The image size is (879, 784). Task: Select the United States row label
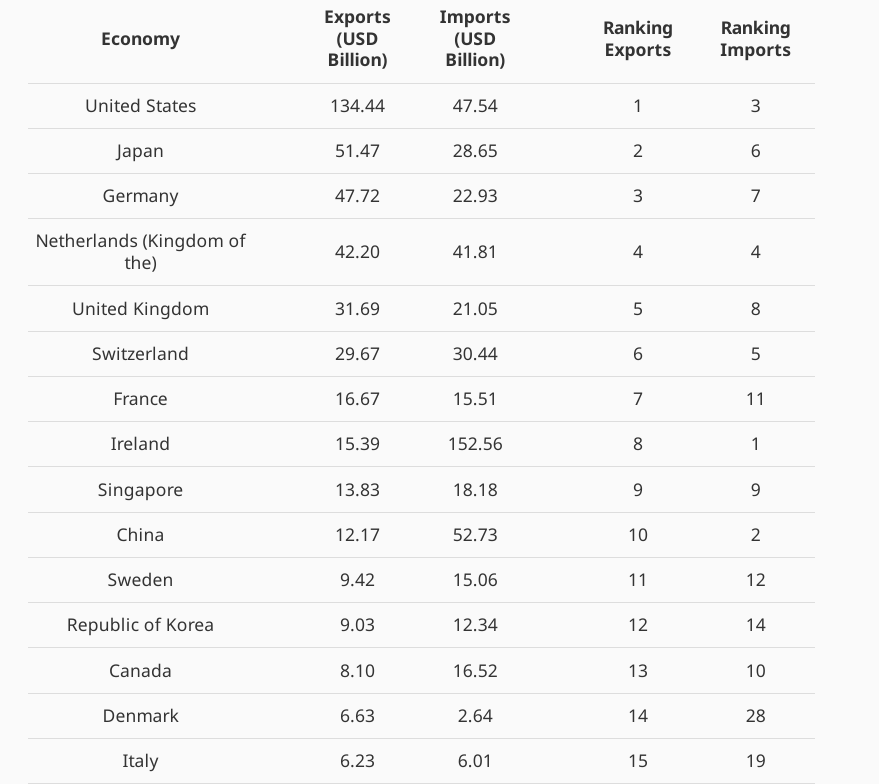140,106
